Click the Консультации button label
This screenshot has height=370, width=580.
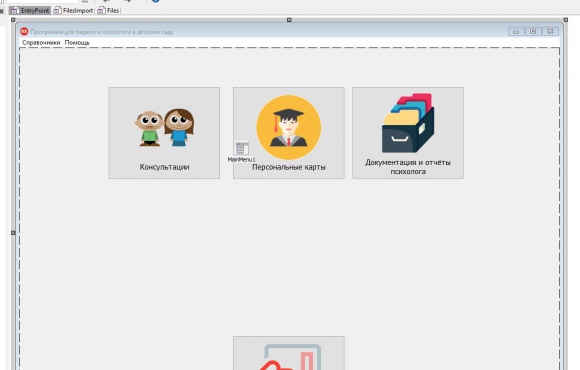tap(164, 167)
